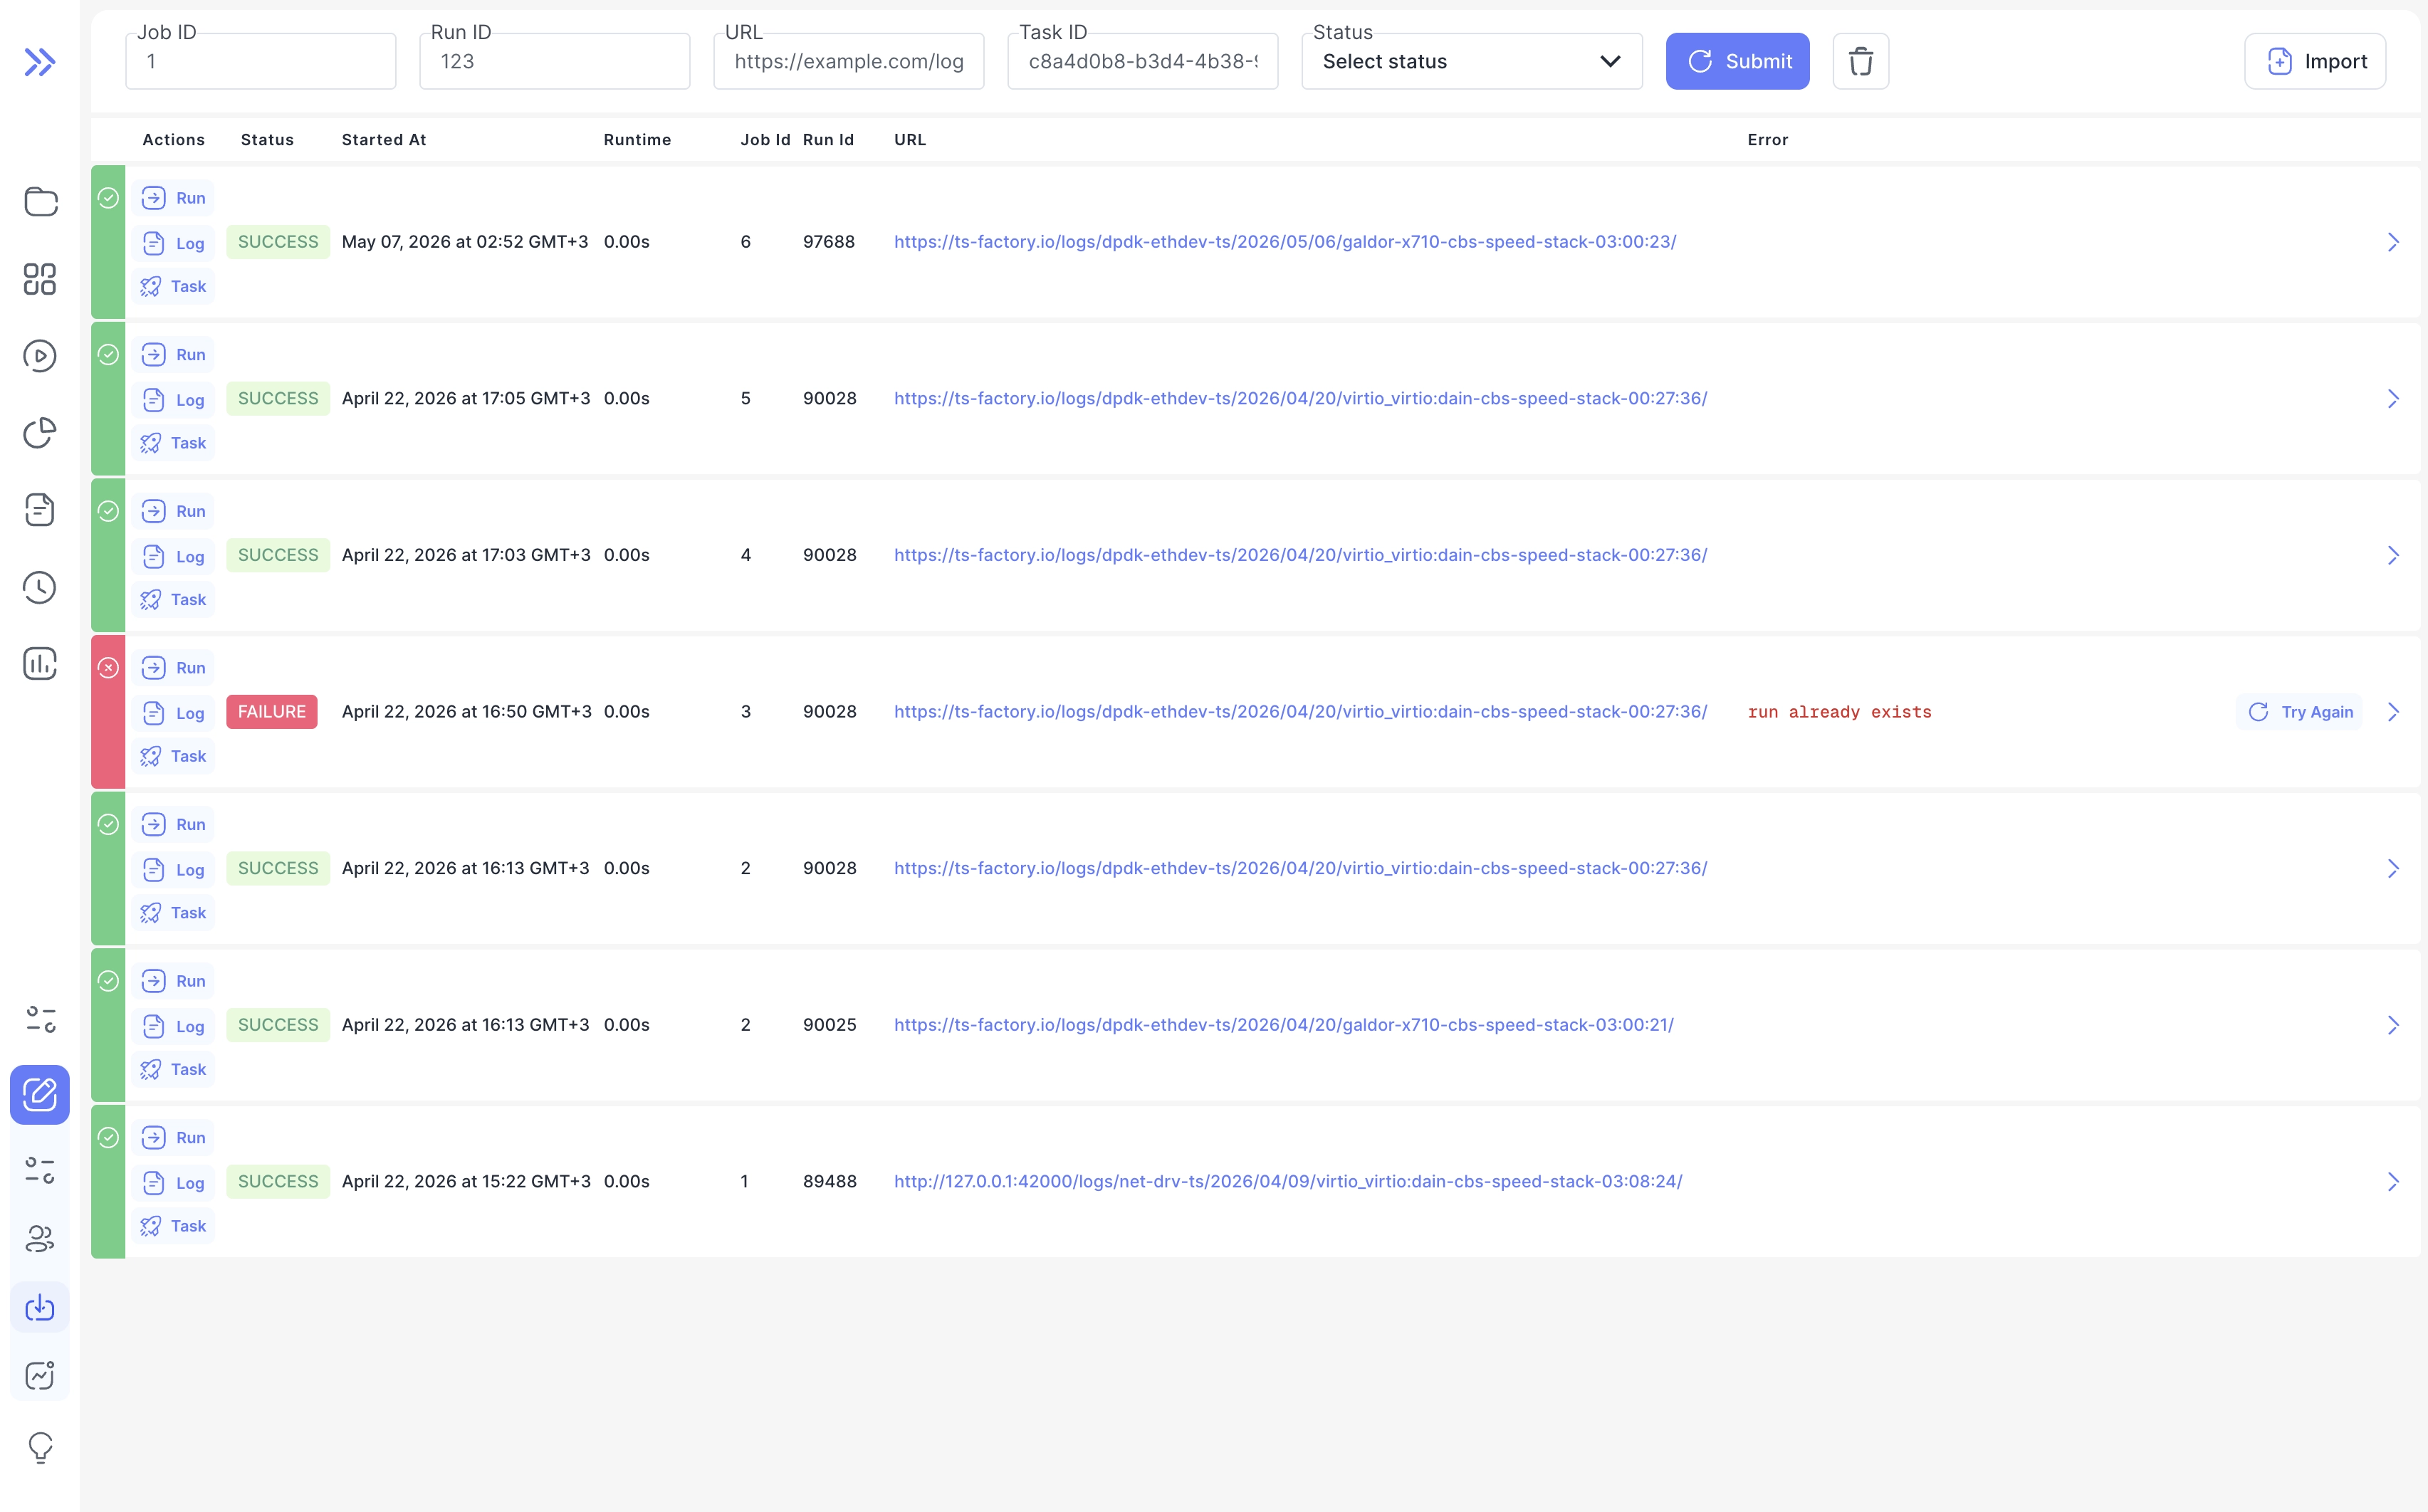Click run id 97688 cell

tap(829, 242)
